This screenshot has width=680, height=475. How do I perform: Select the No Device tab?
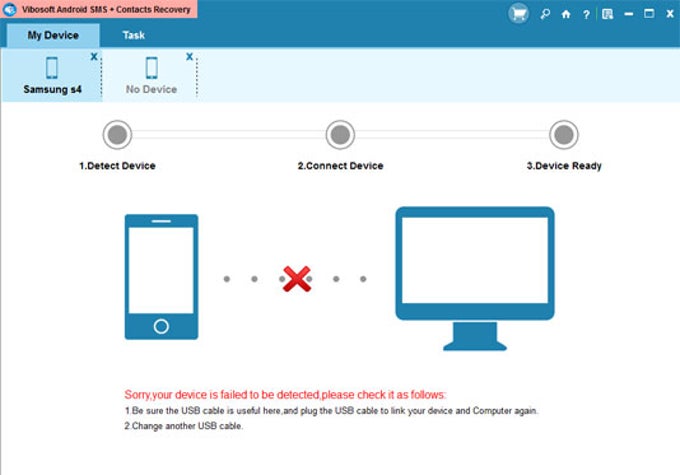tap(150, 75)
